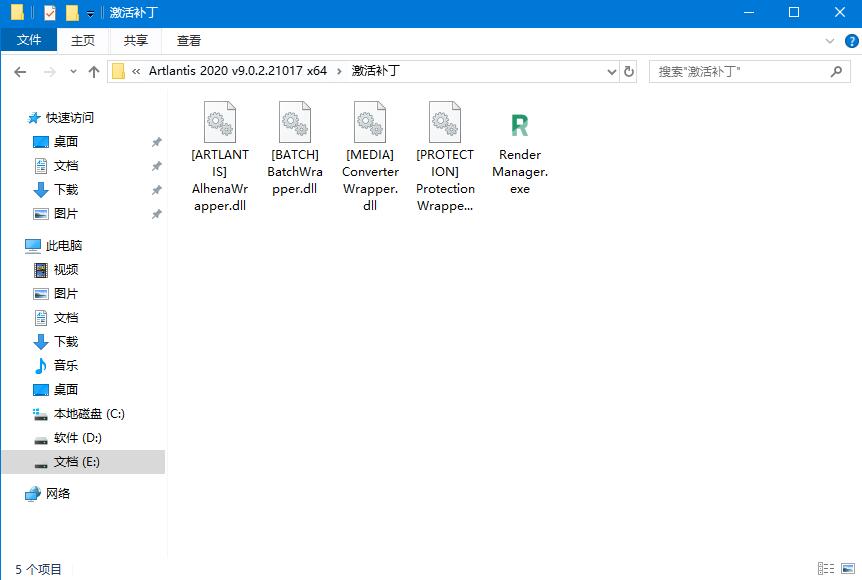This screenshot has height=580, width=862.
Task: Expand the address bar history dropdown
Action: [611, 71]
